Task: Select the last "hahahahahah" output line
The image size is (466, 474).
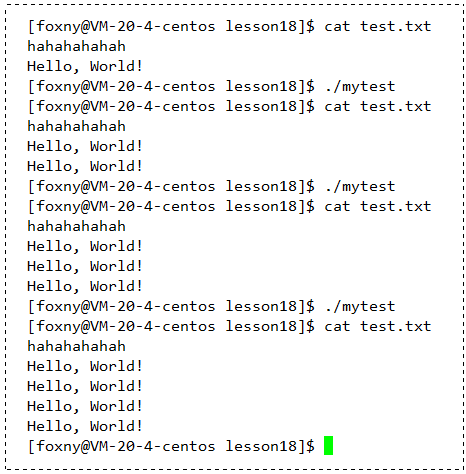Action: coord(76,346)
